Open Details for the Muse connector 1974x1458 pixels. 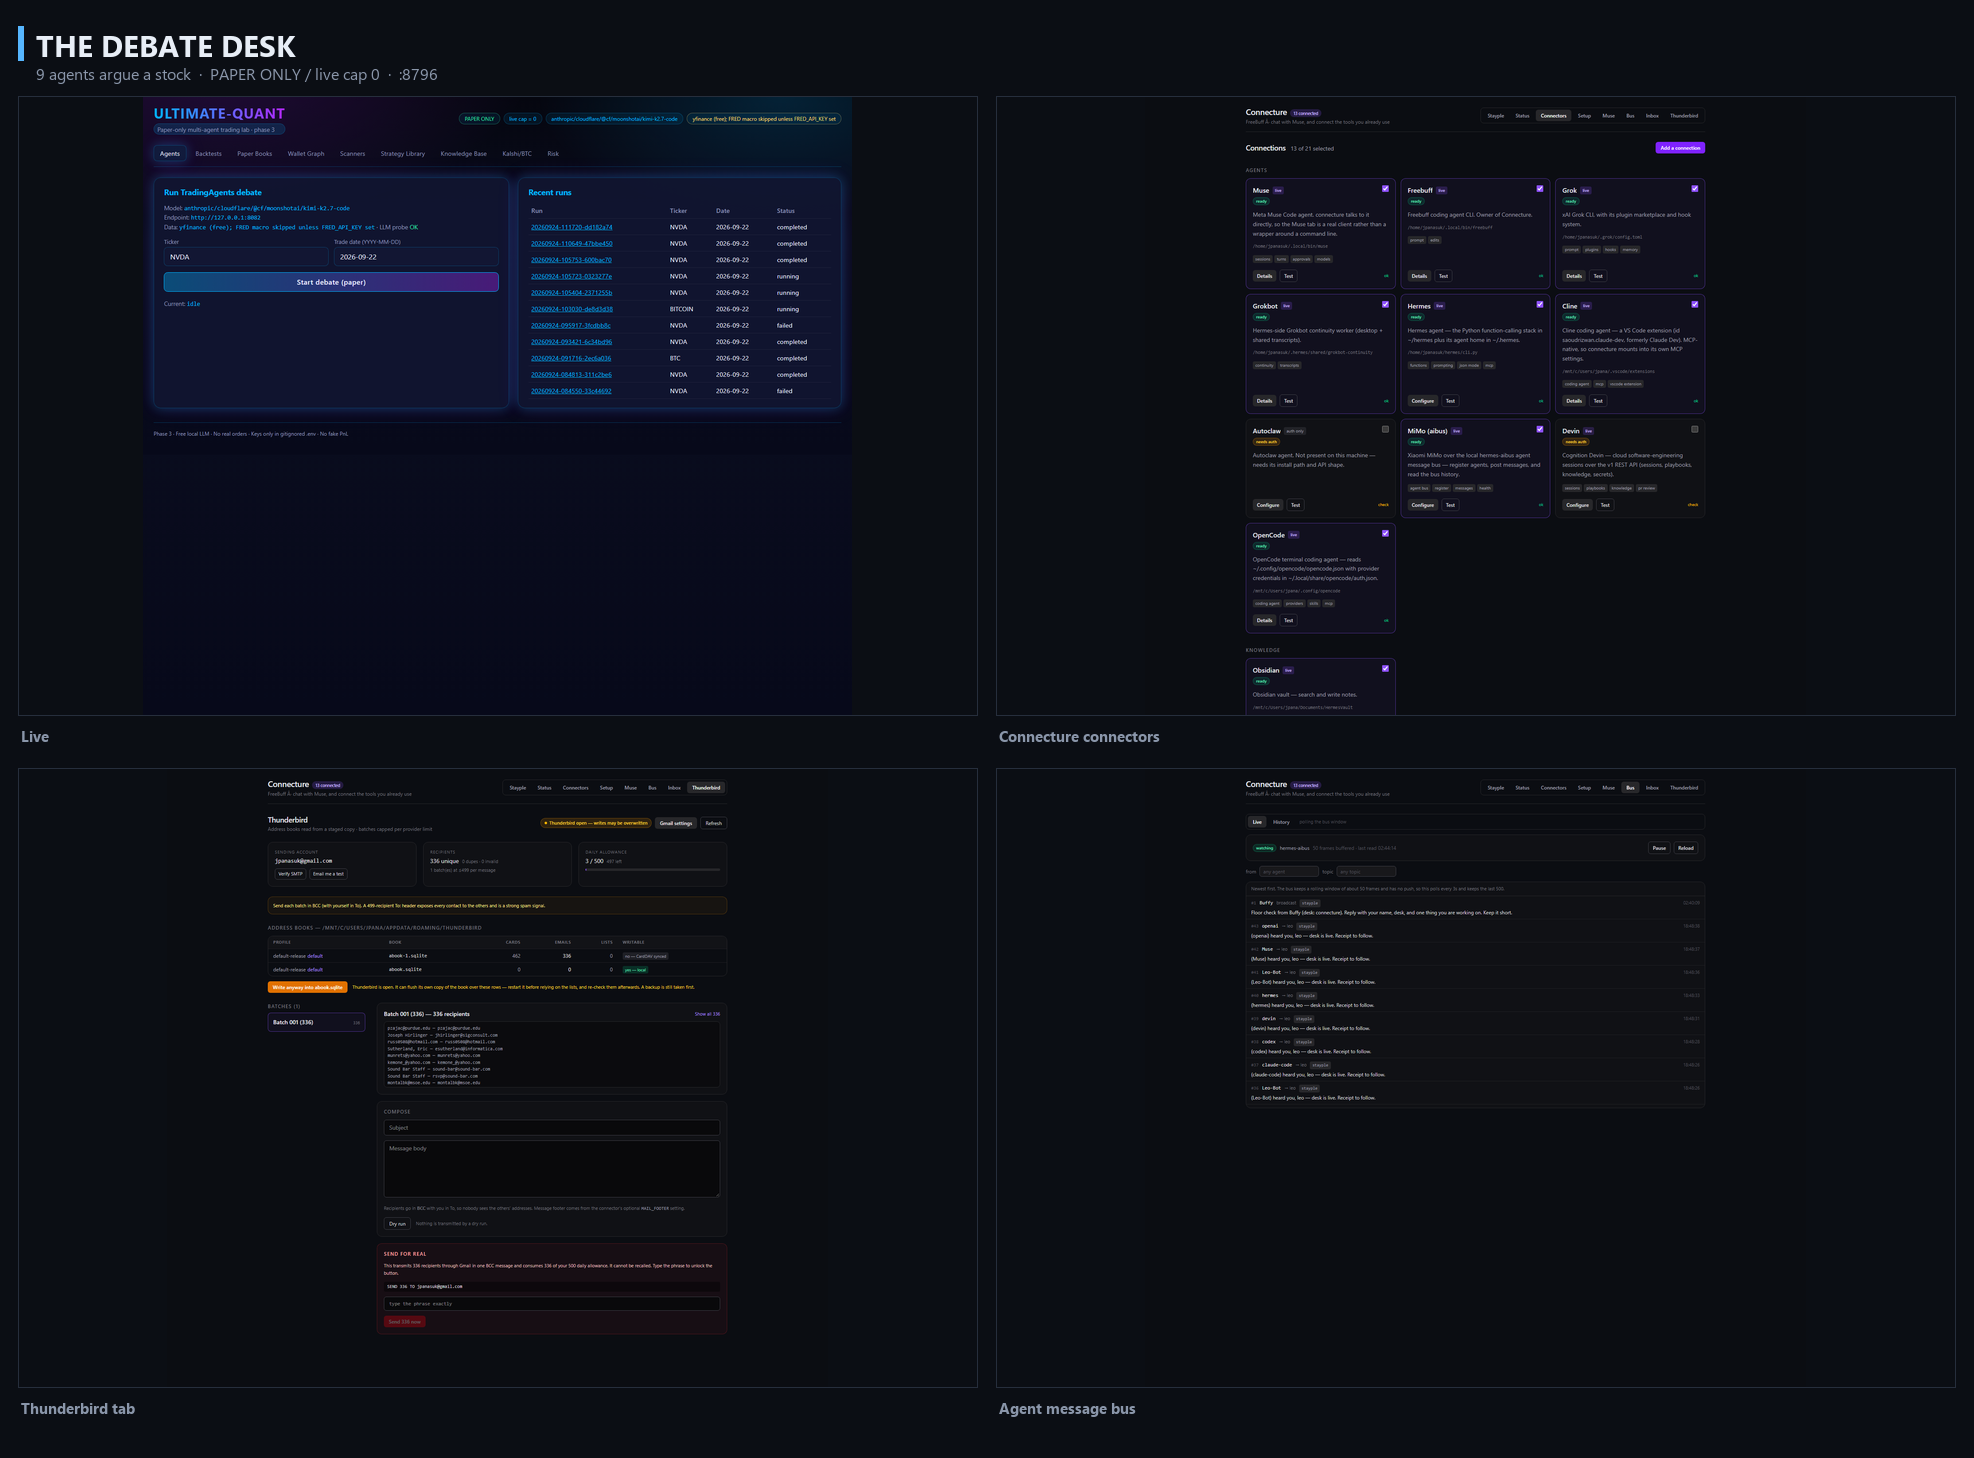click(x=1264, y=276)
